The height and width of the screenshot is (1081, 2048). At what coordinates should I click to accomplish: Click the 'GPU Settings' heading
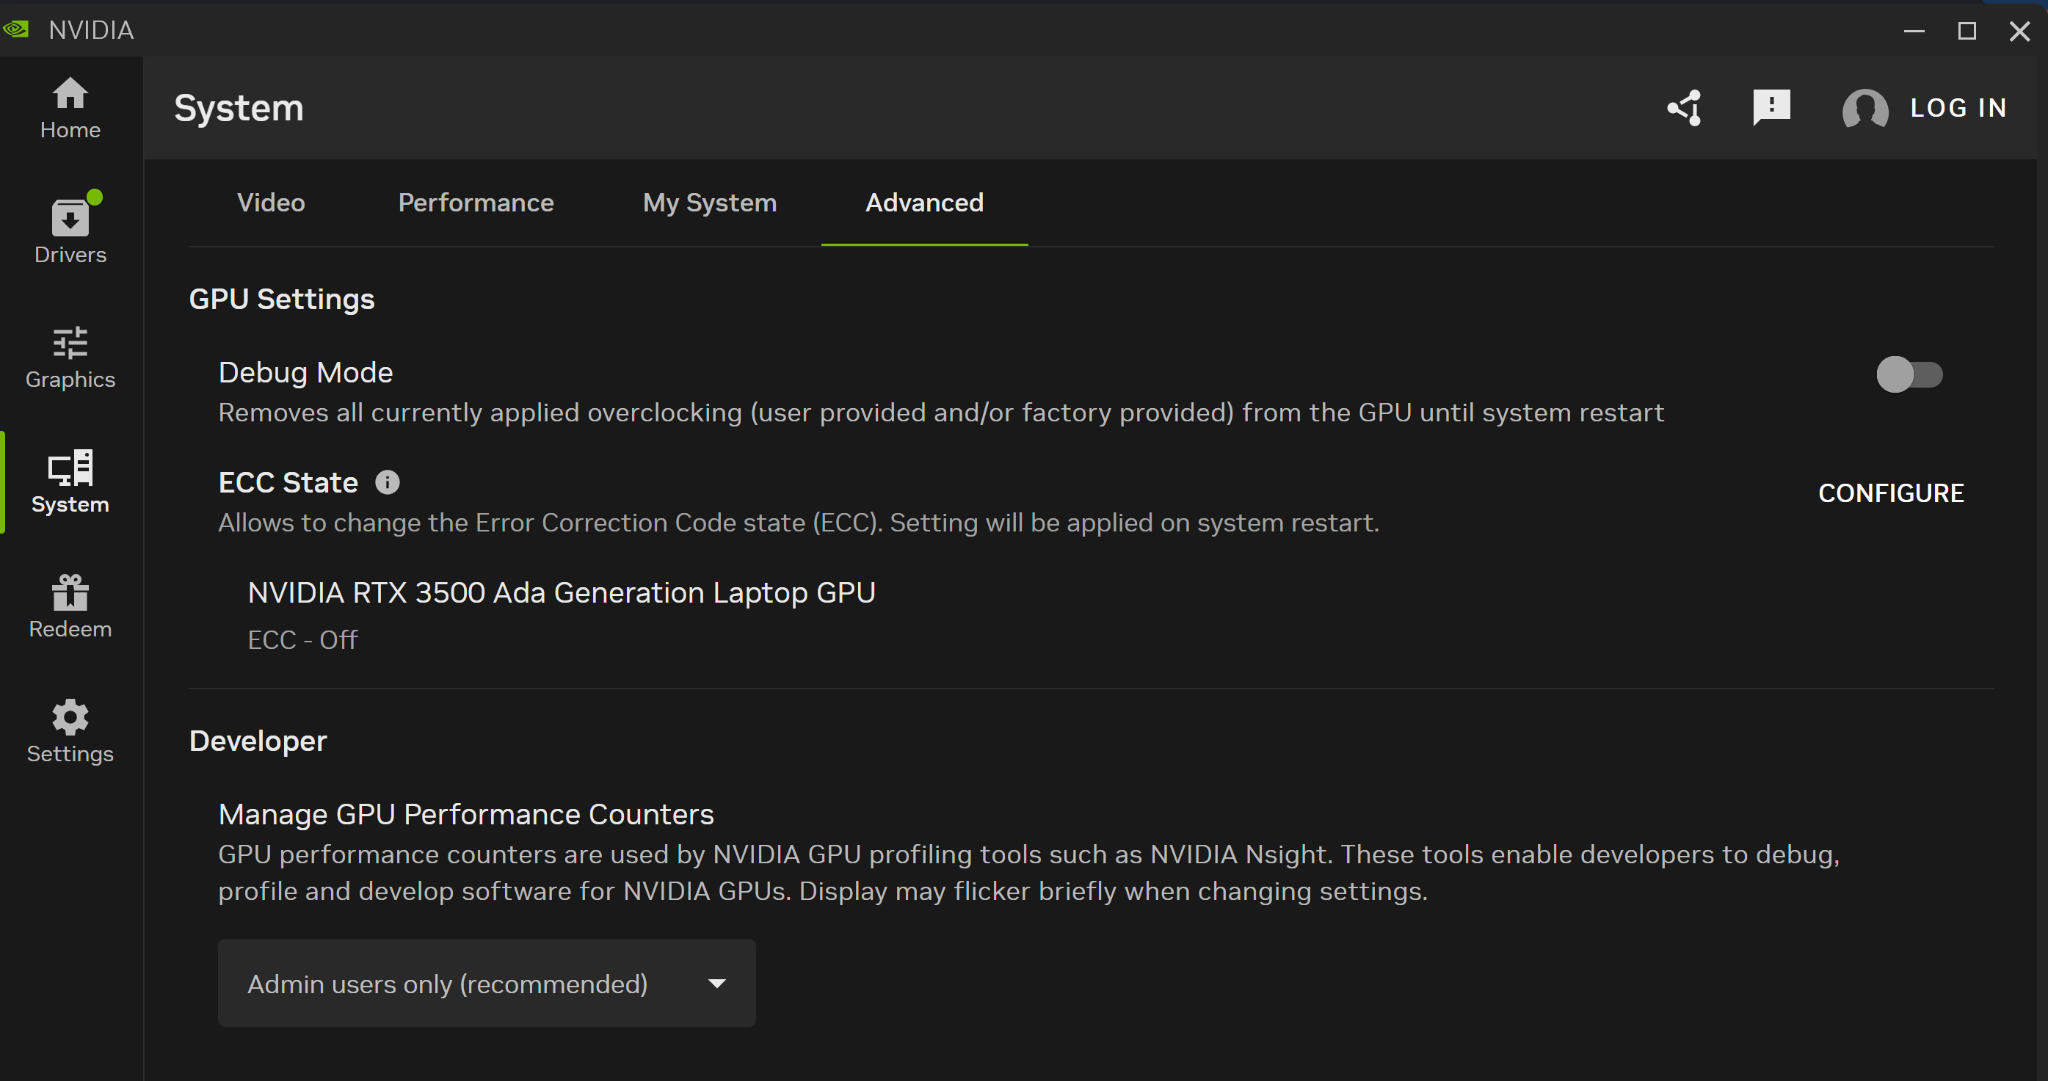click(x=282, y=299)
